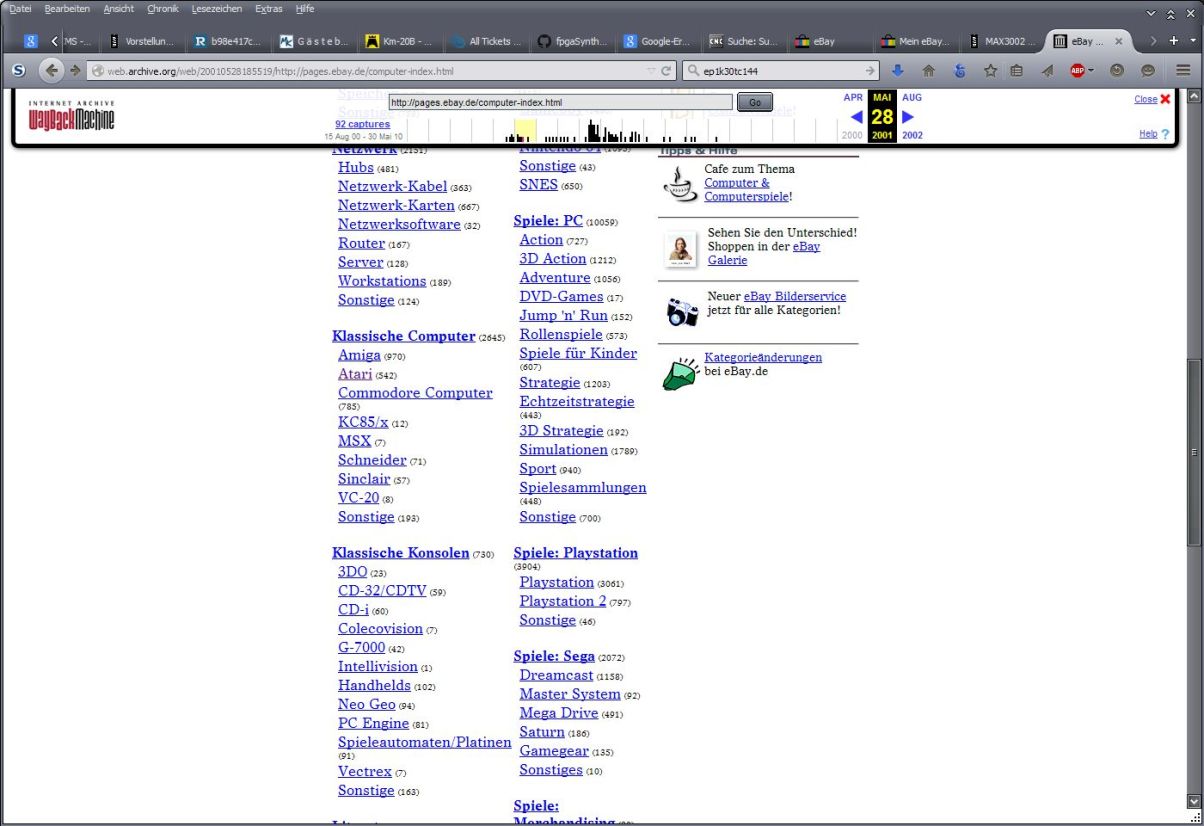Open the Extras menu
The height and width of the screenshot is (826, 1204).
[x=268, y=9]
